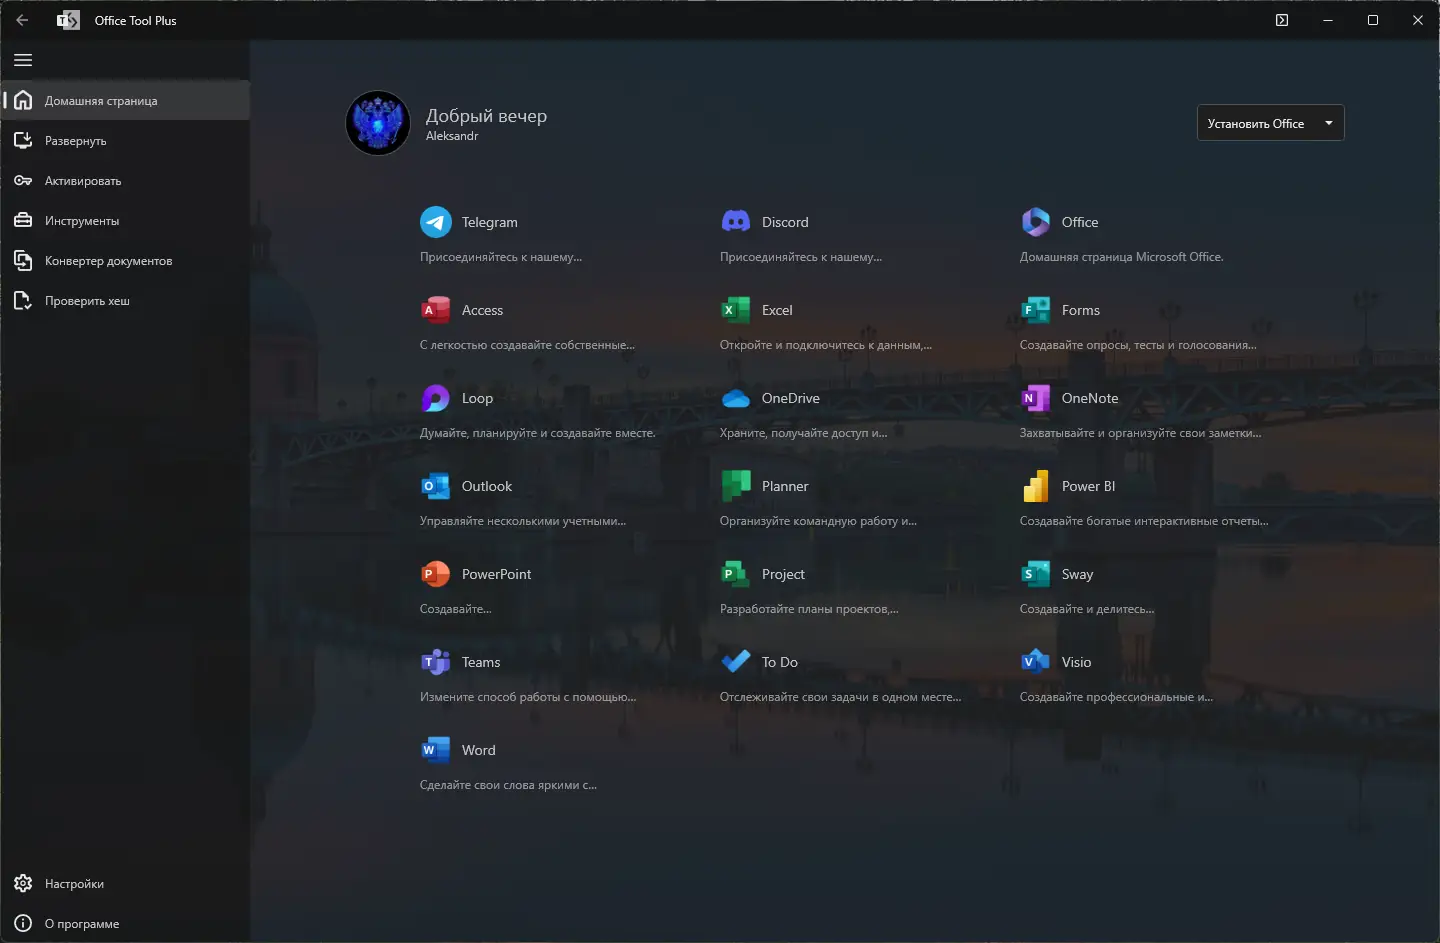Viewport: 1440px width, 943px height.
Task: Click 'Домашняя страница Microsoft Office.' description
Action: (1121, 257)
